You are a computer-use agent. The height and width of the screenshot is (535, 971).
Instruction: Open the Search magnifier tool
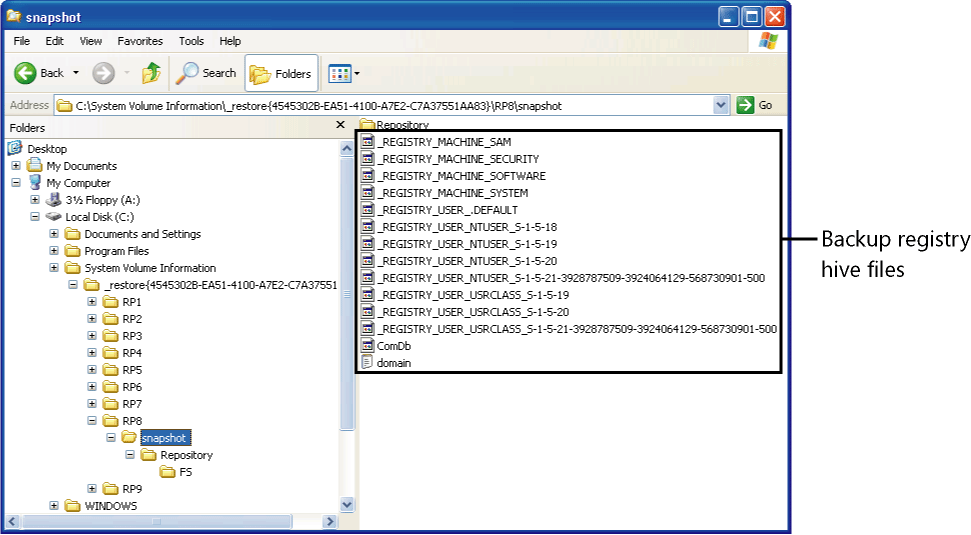(187, 73)
